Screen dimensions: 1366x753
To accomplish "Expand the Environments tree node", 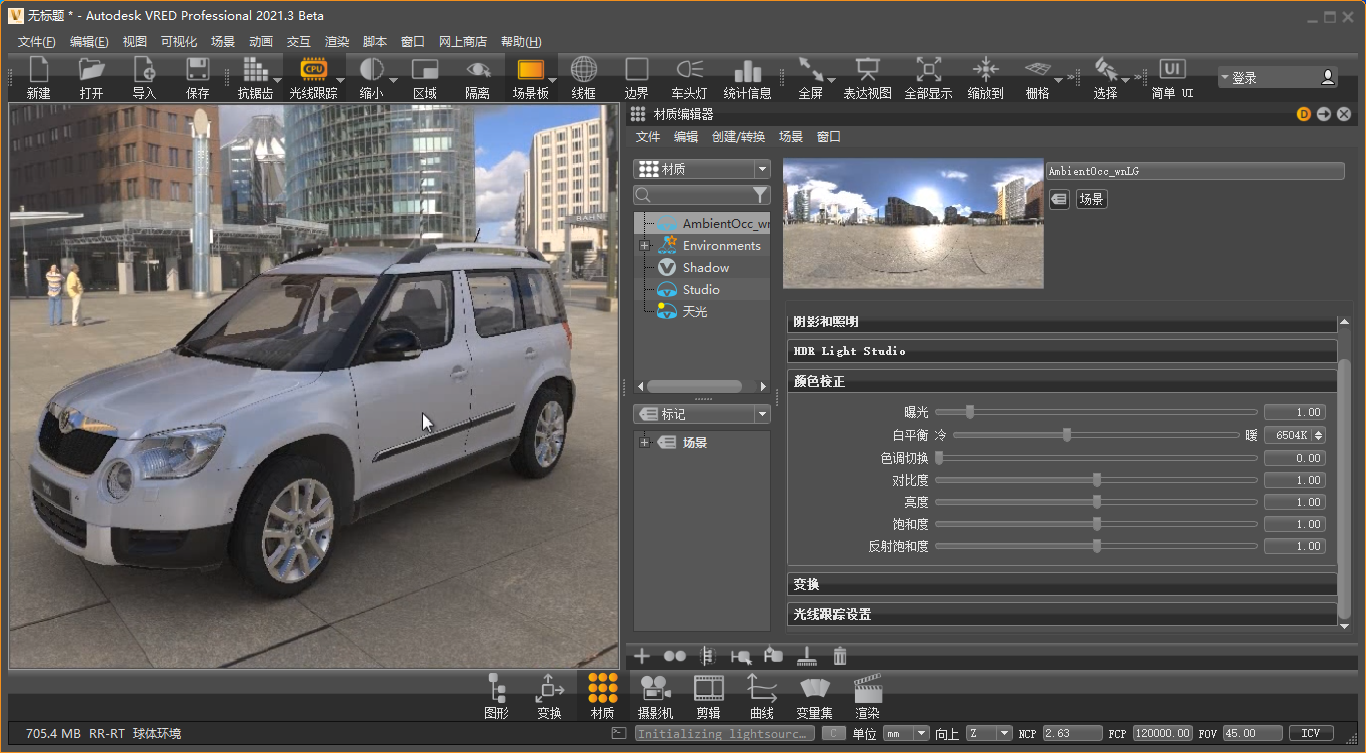I will click(644, 246).
